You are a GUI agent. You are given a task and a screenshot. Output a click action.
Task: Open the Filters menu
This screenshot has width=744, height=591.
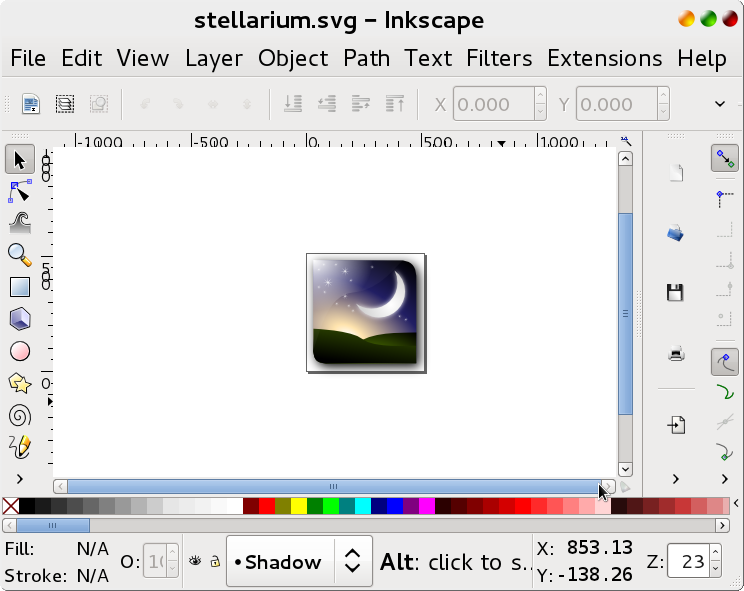(x=499, y=58)
